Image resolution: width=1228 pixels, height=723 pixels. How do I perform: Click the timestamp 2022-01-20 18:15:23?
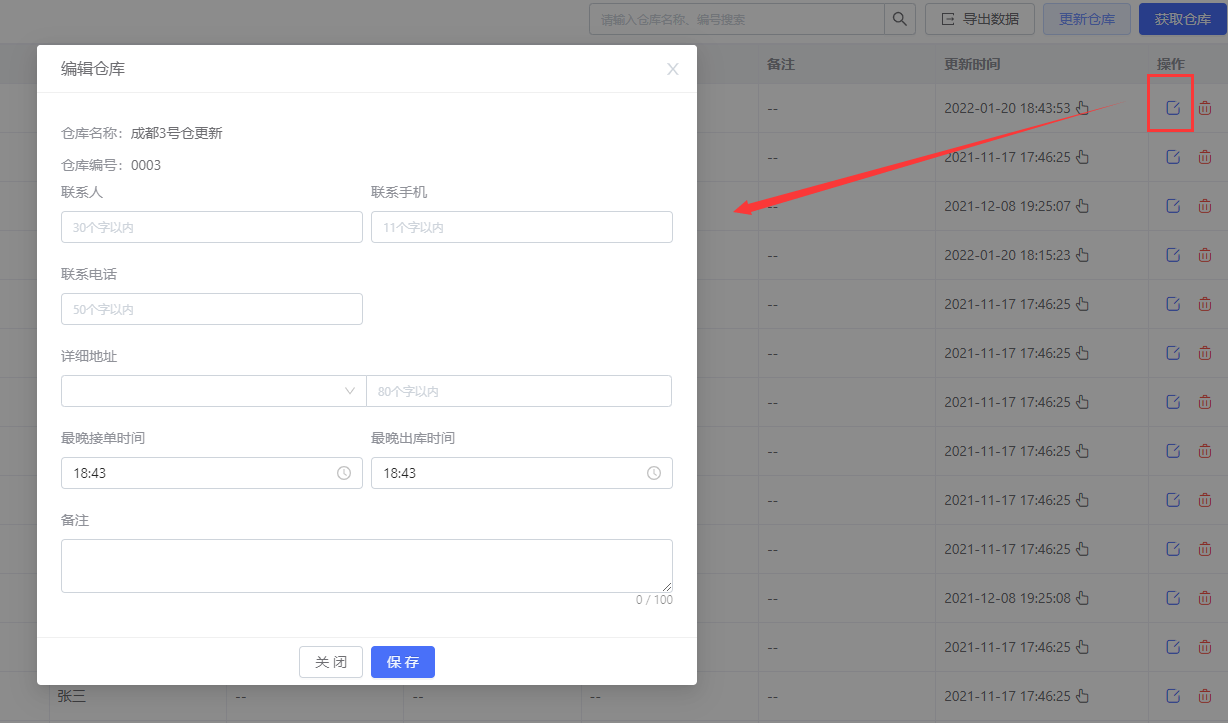click(x=1007, y=255)
